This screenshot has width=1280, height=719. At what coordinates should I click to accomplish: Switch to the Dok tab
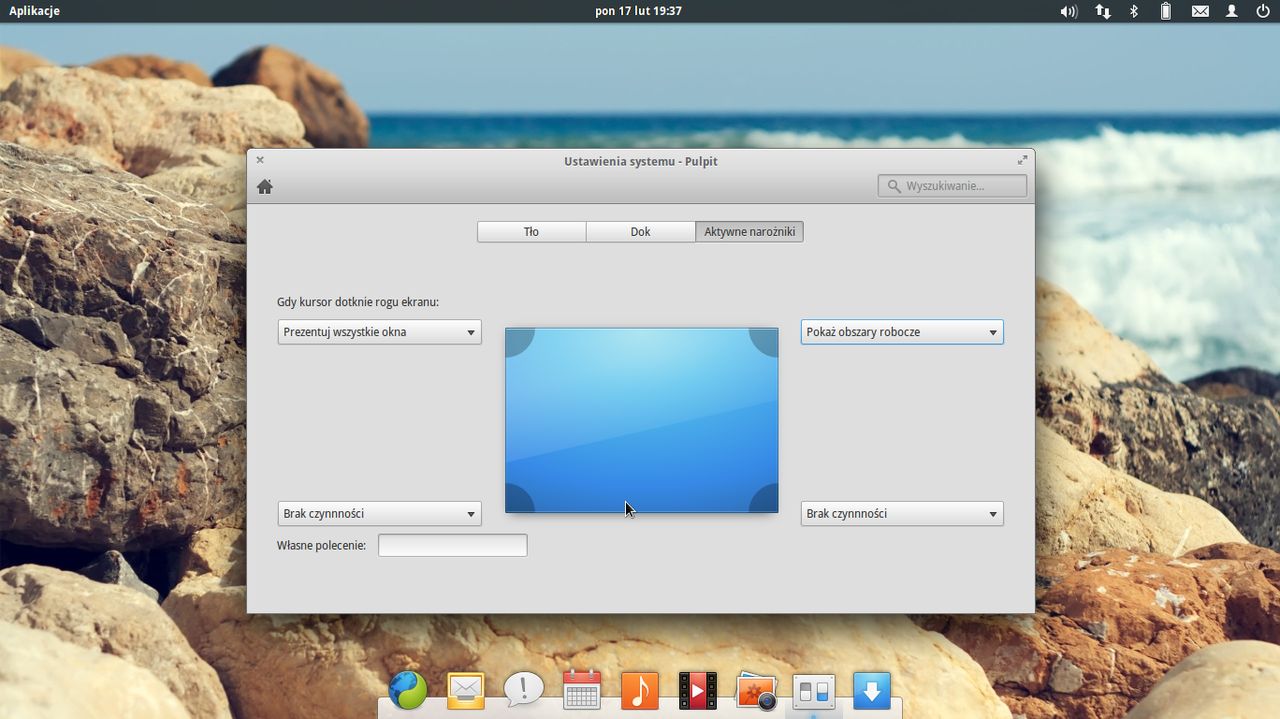point(640,232)
